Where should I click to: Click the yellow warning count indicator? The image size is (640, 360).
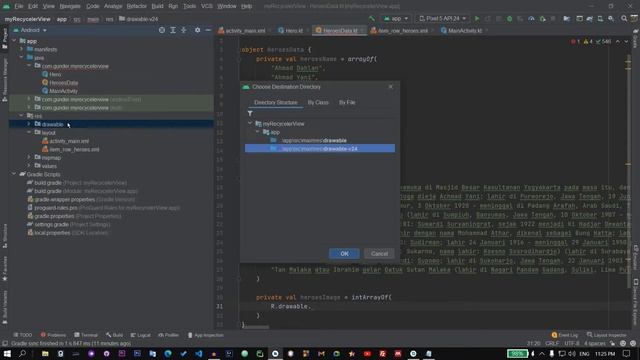pyautogui.click(x=588, y=42)
